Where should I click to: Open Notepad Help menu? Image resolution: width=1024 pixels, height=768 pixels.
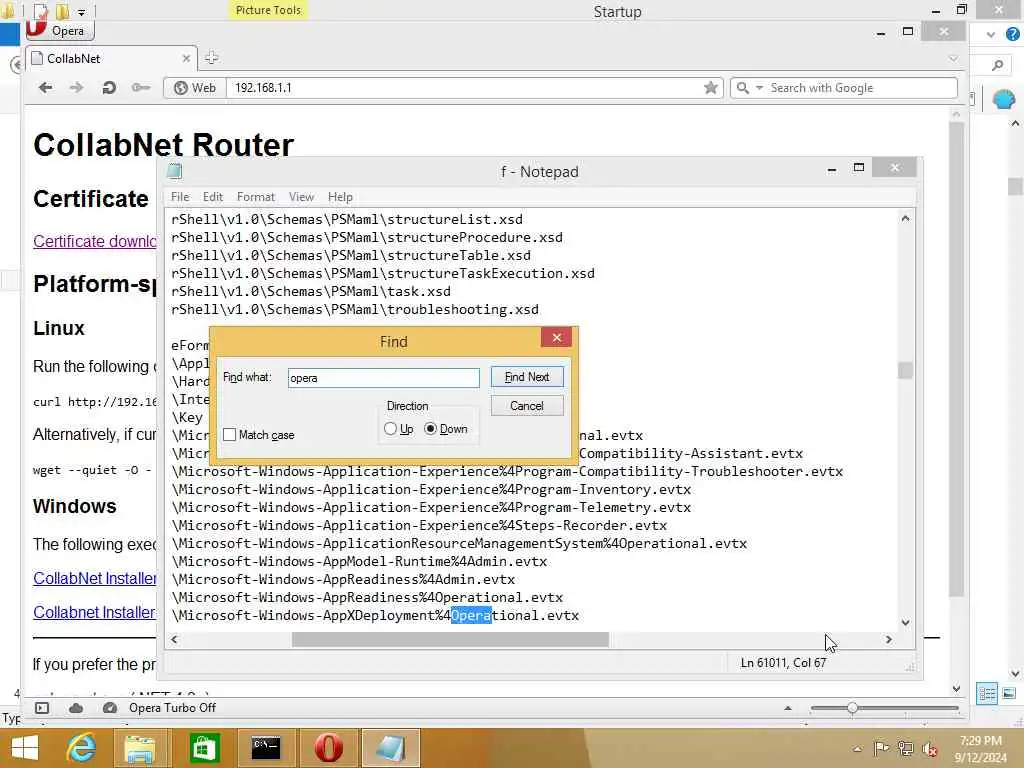pyautogui.click(x=340, y=197)
